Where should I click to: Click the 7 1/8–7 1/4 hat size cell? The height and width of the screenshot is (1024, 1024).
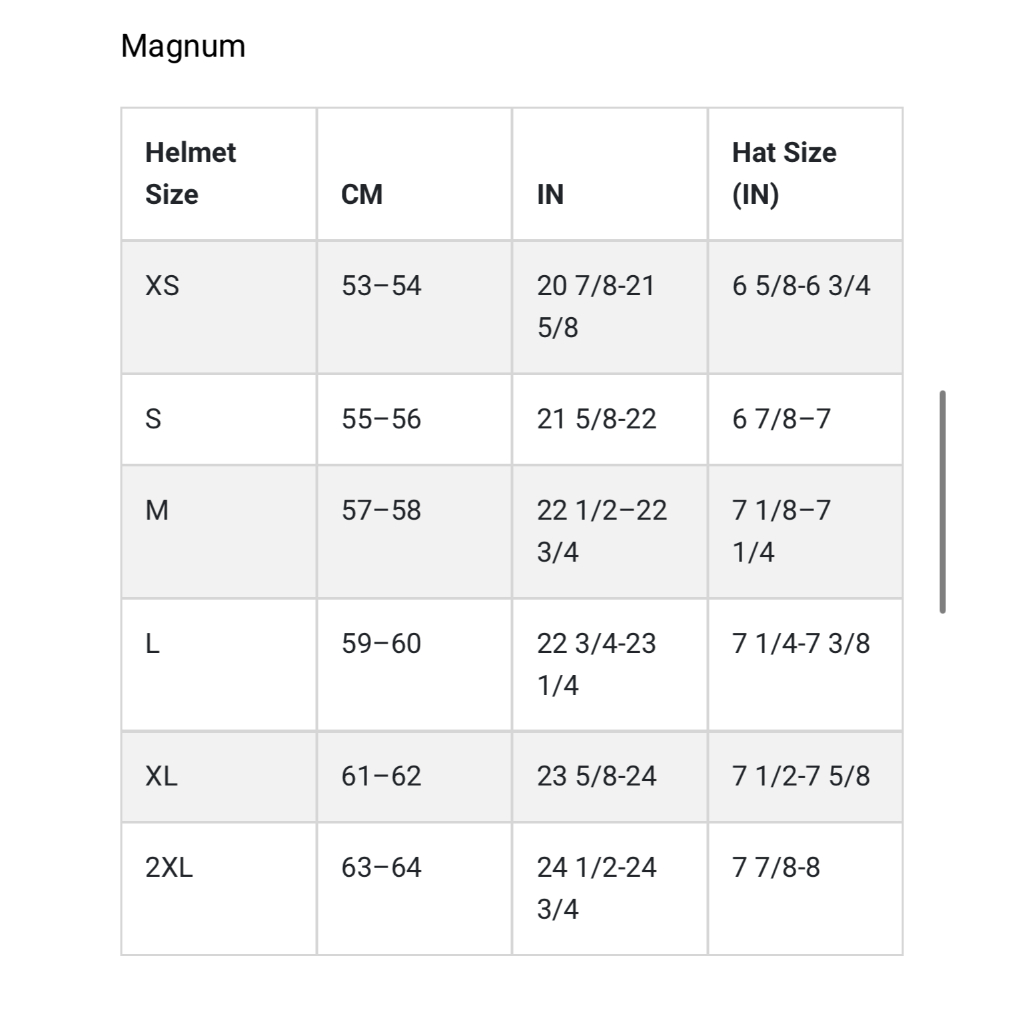click(x=805, y=532)
